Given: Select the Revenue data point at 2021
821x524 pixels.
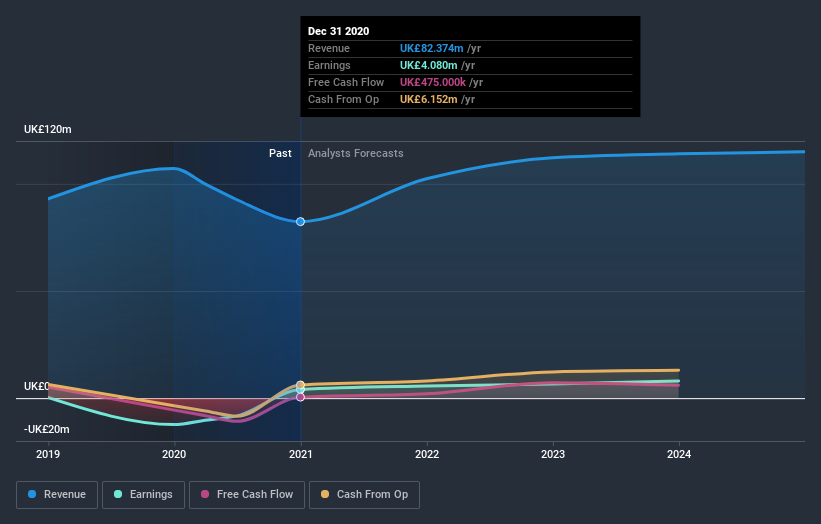Looking at the screenshot, I should coord(301,222).
